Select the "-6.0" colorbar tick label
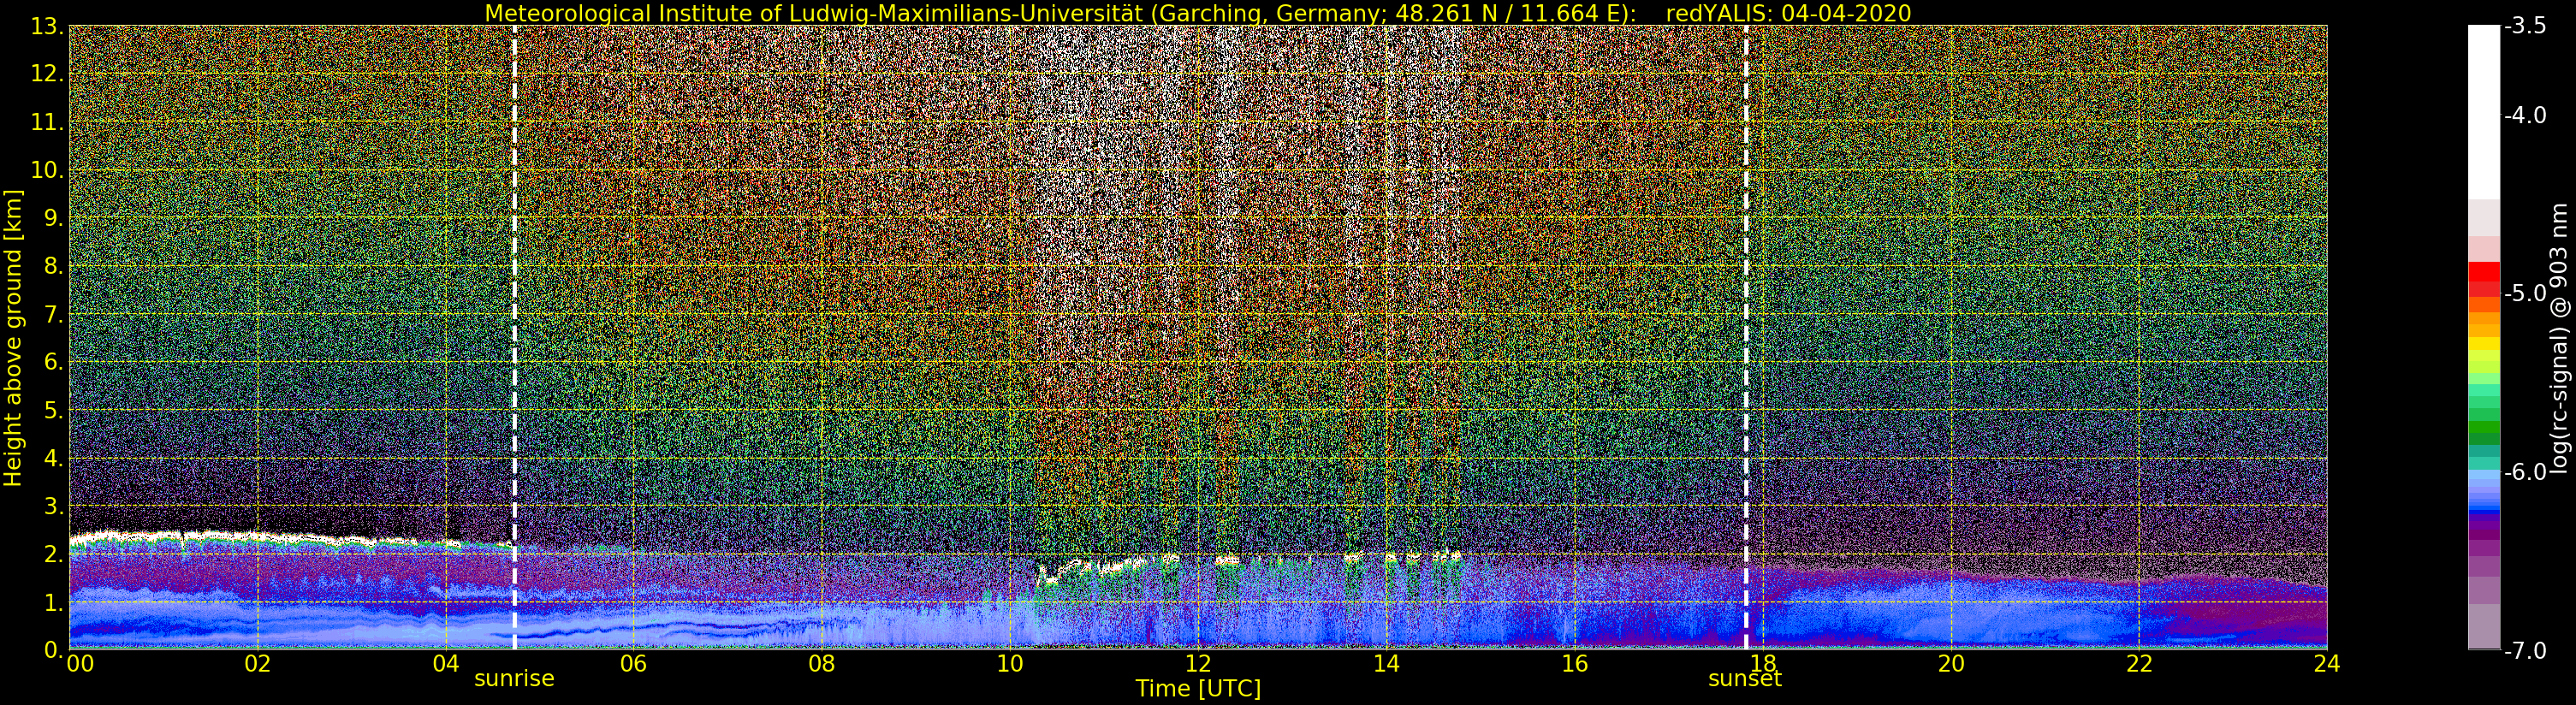The height and width of the screenshot is (705, 2576). pos(2525,472)
